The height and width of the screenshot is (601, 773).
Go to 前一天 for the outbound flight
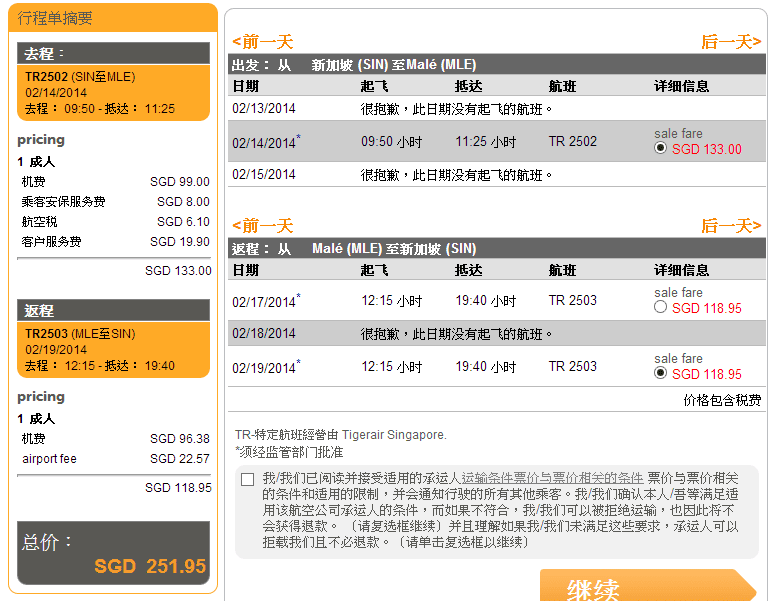click(262, 42)
